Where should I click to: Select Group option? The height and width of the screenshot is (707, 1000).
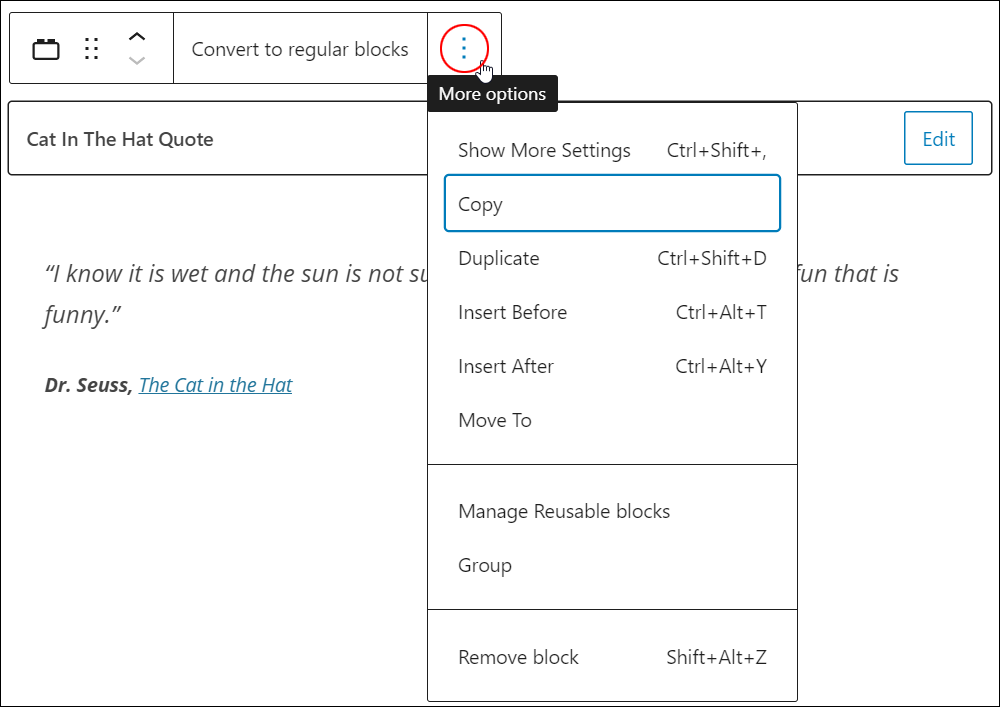612,565
